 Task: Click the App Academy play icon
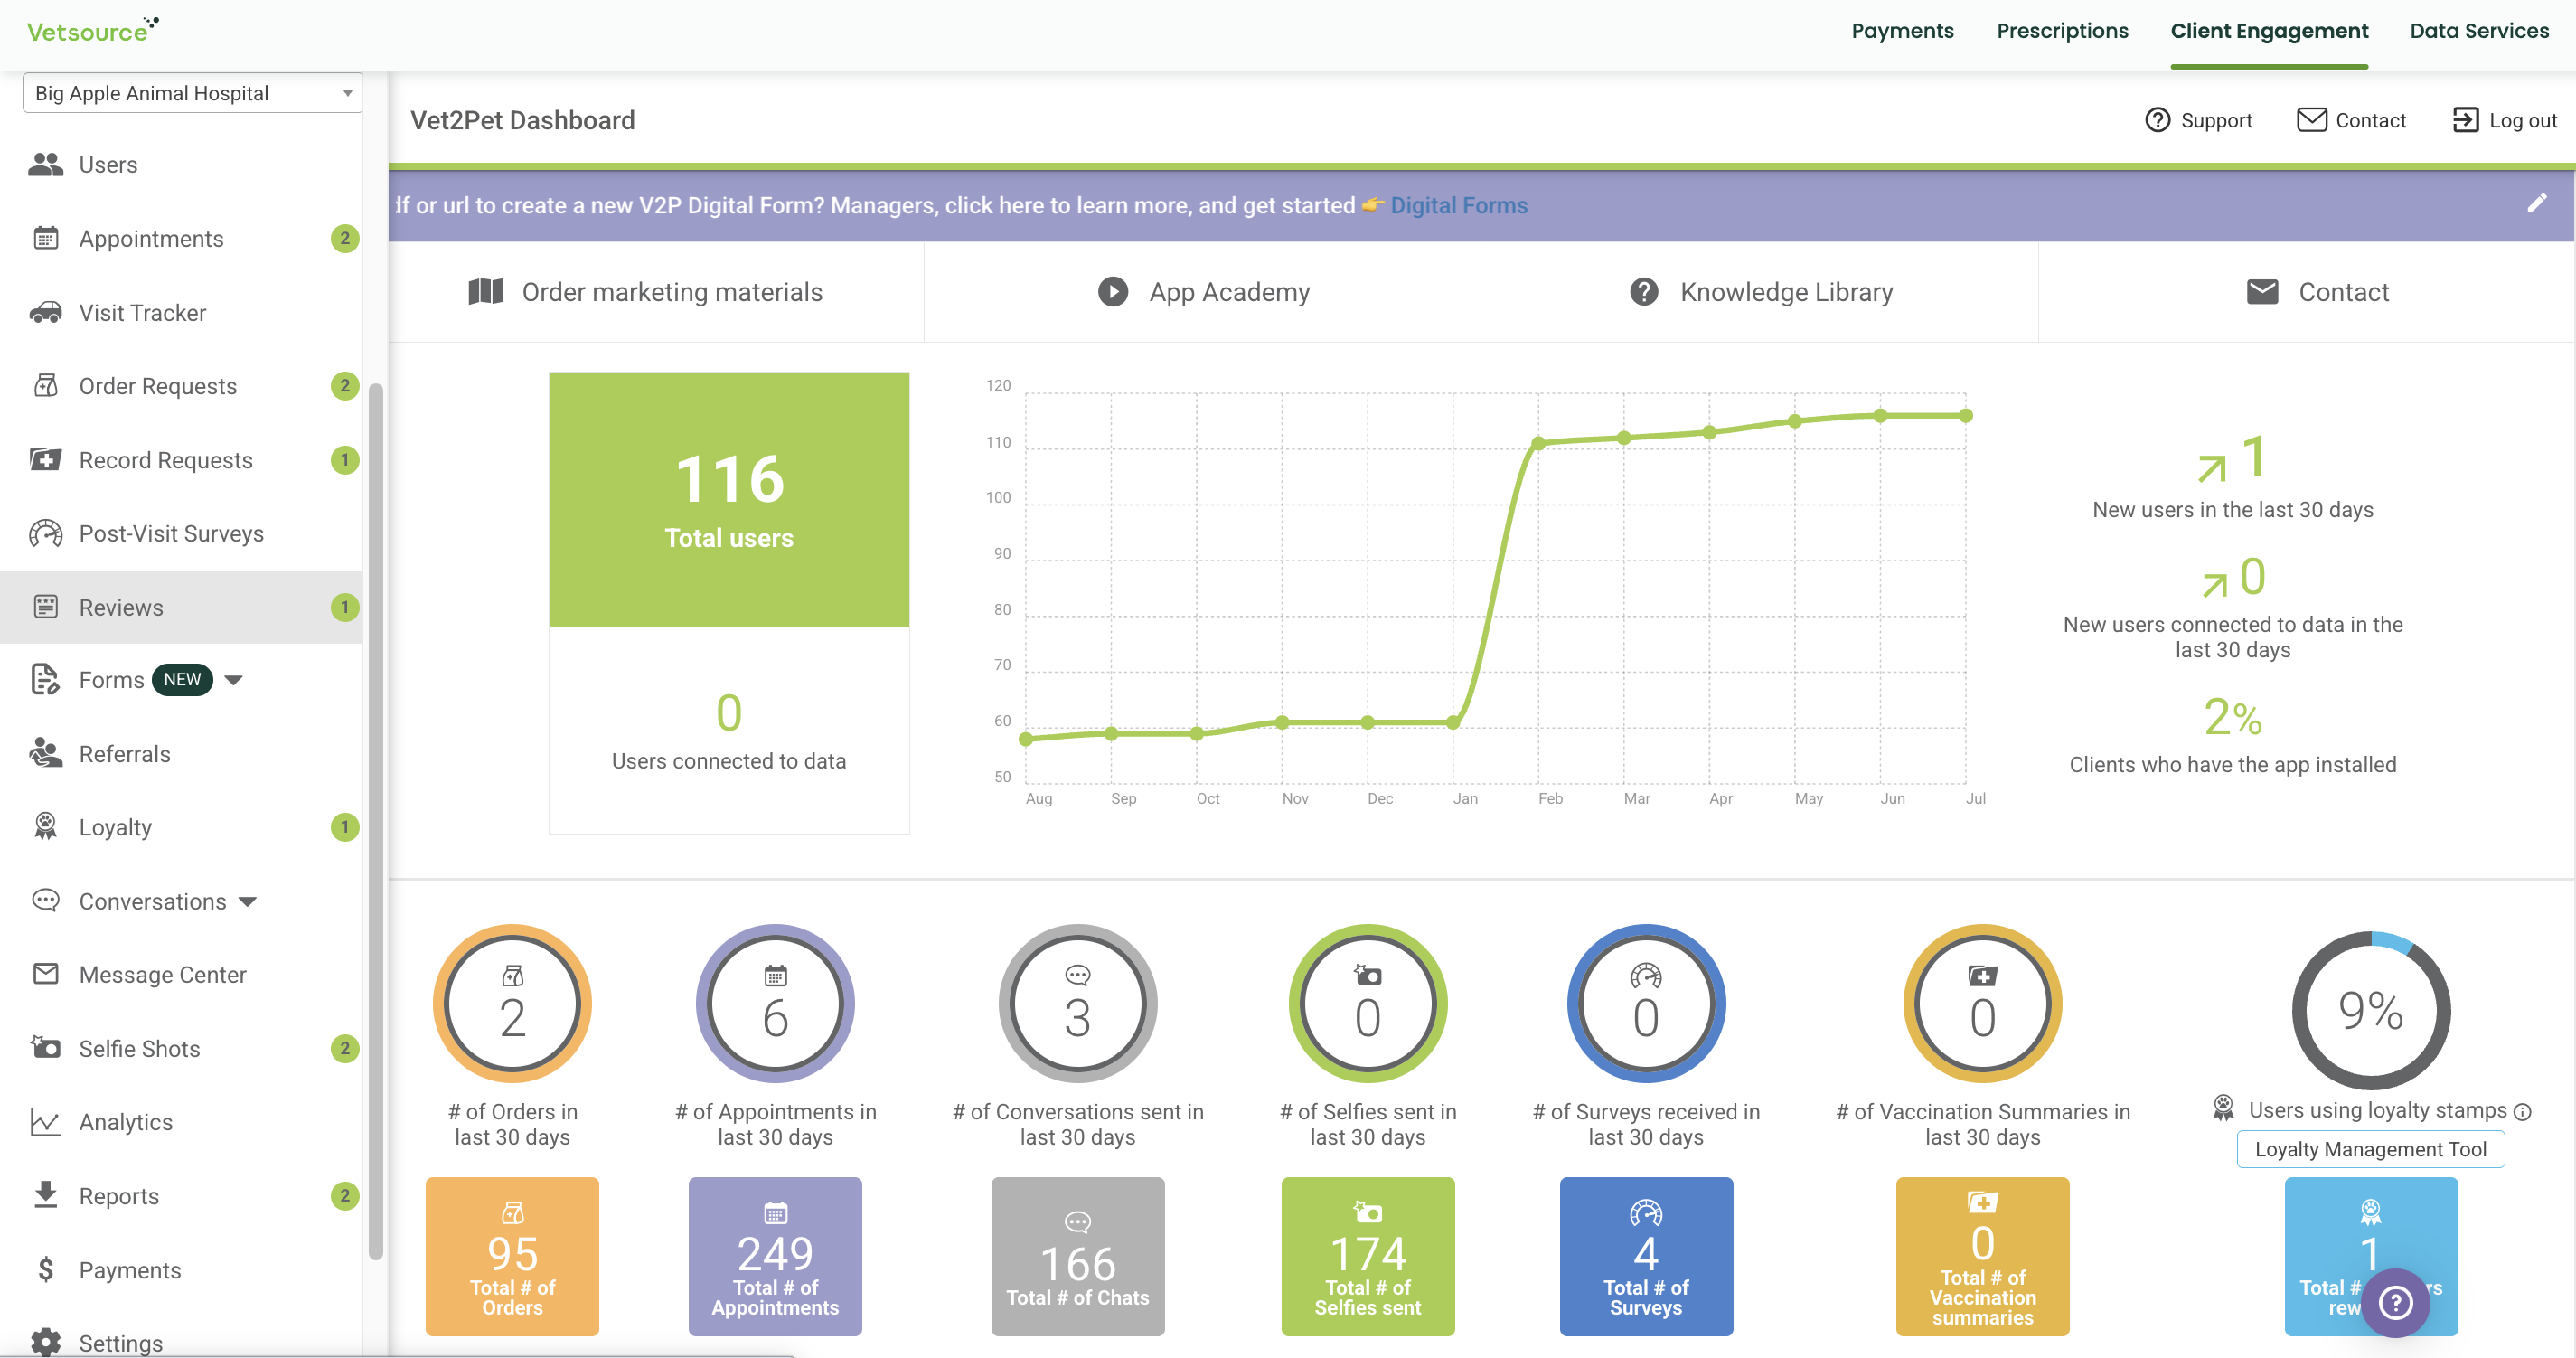[1112, 291]
